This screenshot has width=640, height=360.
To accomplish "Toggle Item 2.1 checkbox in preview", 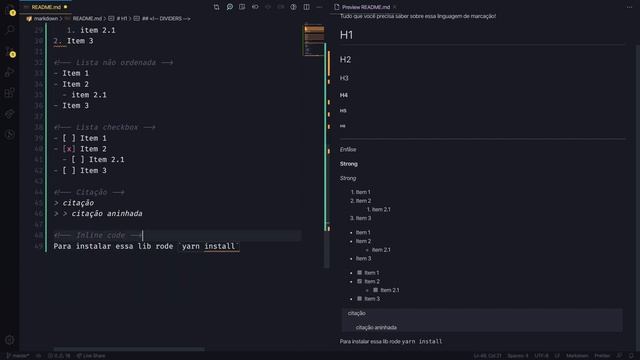I will (376, 290).
